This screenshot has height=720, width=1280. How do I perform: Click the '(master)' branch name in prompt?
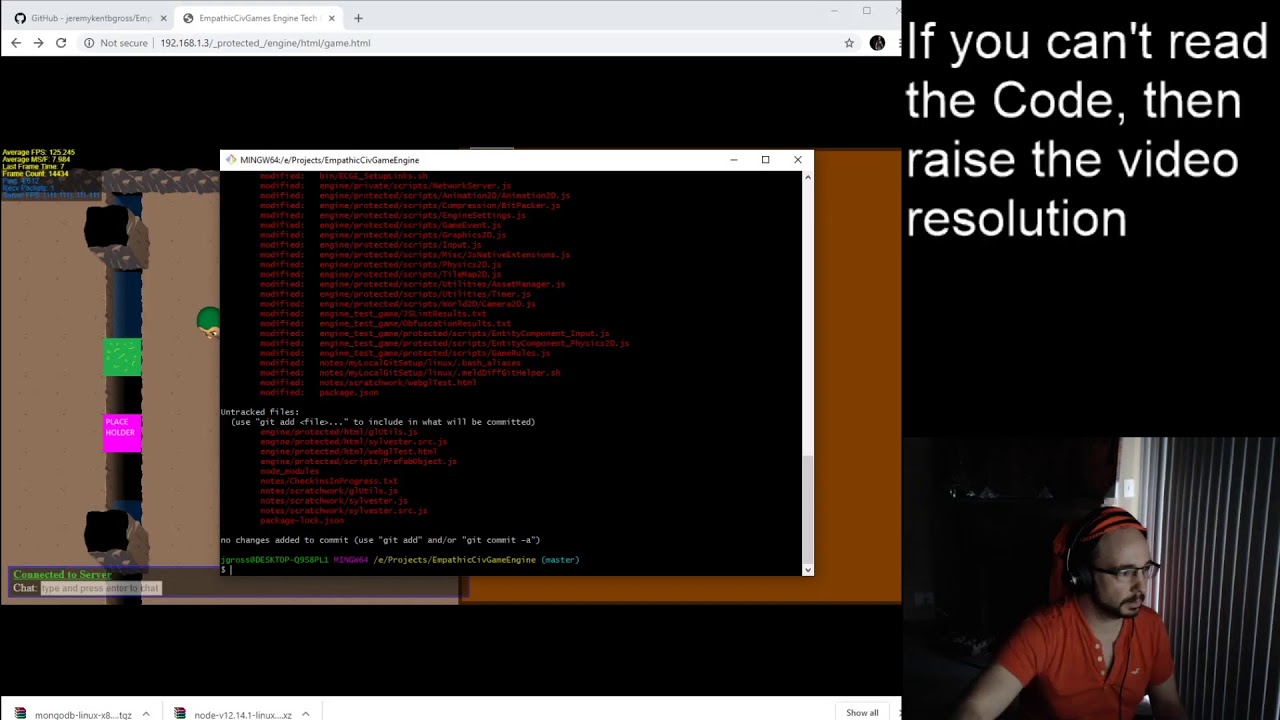[560, 560]
